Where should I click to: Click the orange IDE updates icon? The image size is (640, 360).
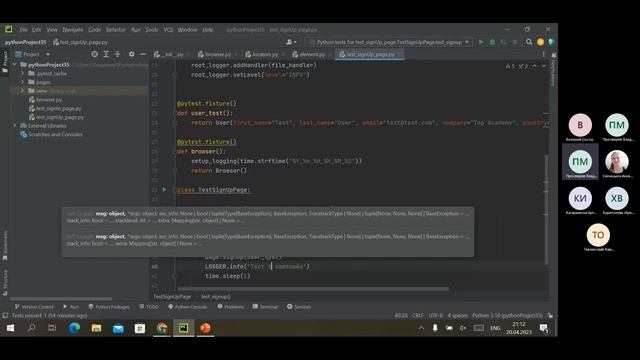coord(540,42)
